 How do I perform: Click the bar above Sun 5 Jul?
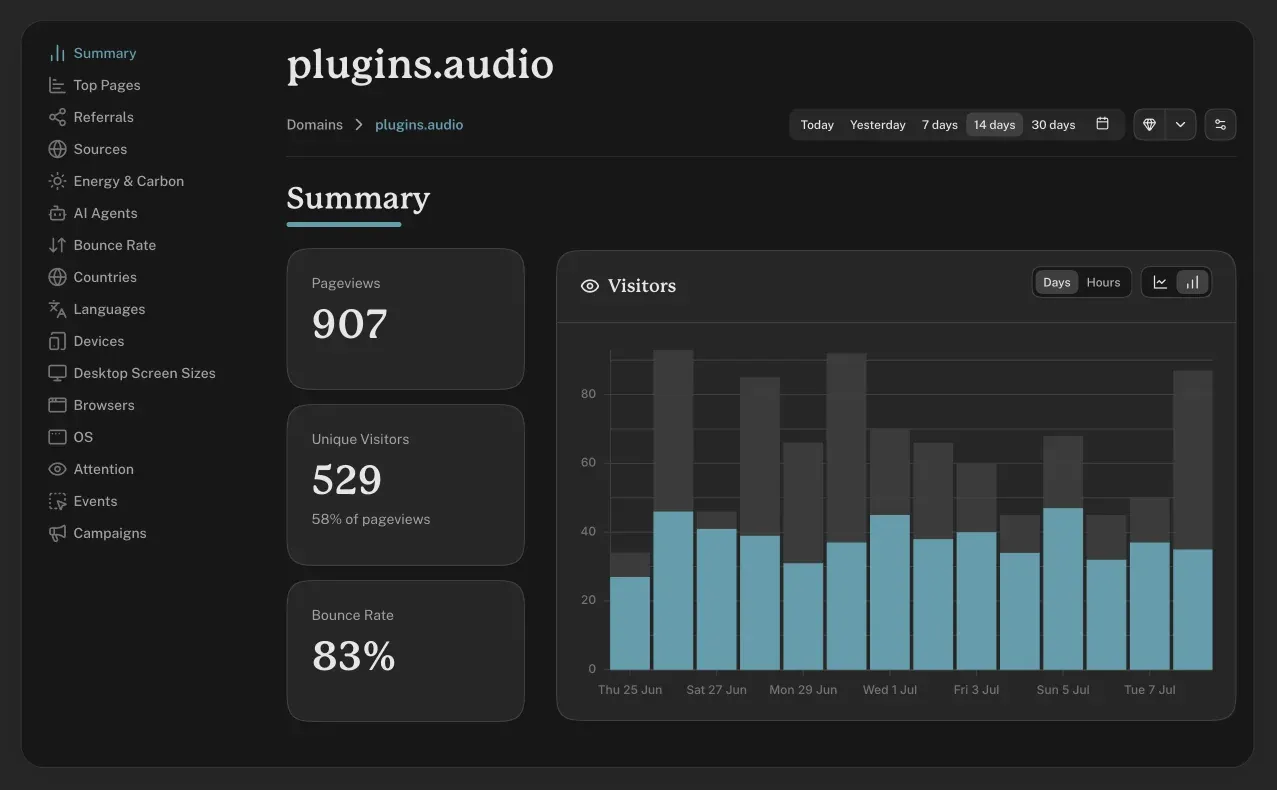pyautogui.click(x=1063, y=553)
